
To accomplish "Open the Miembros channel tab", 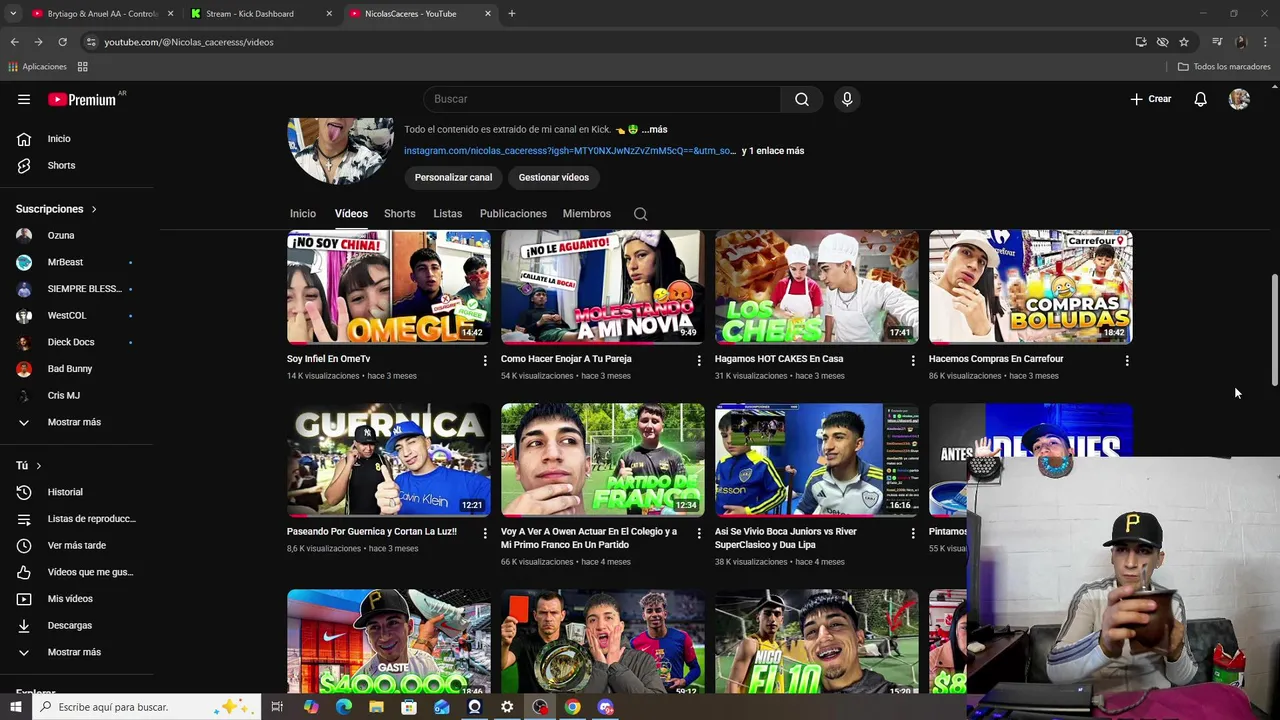I will (587, 214).
